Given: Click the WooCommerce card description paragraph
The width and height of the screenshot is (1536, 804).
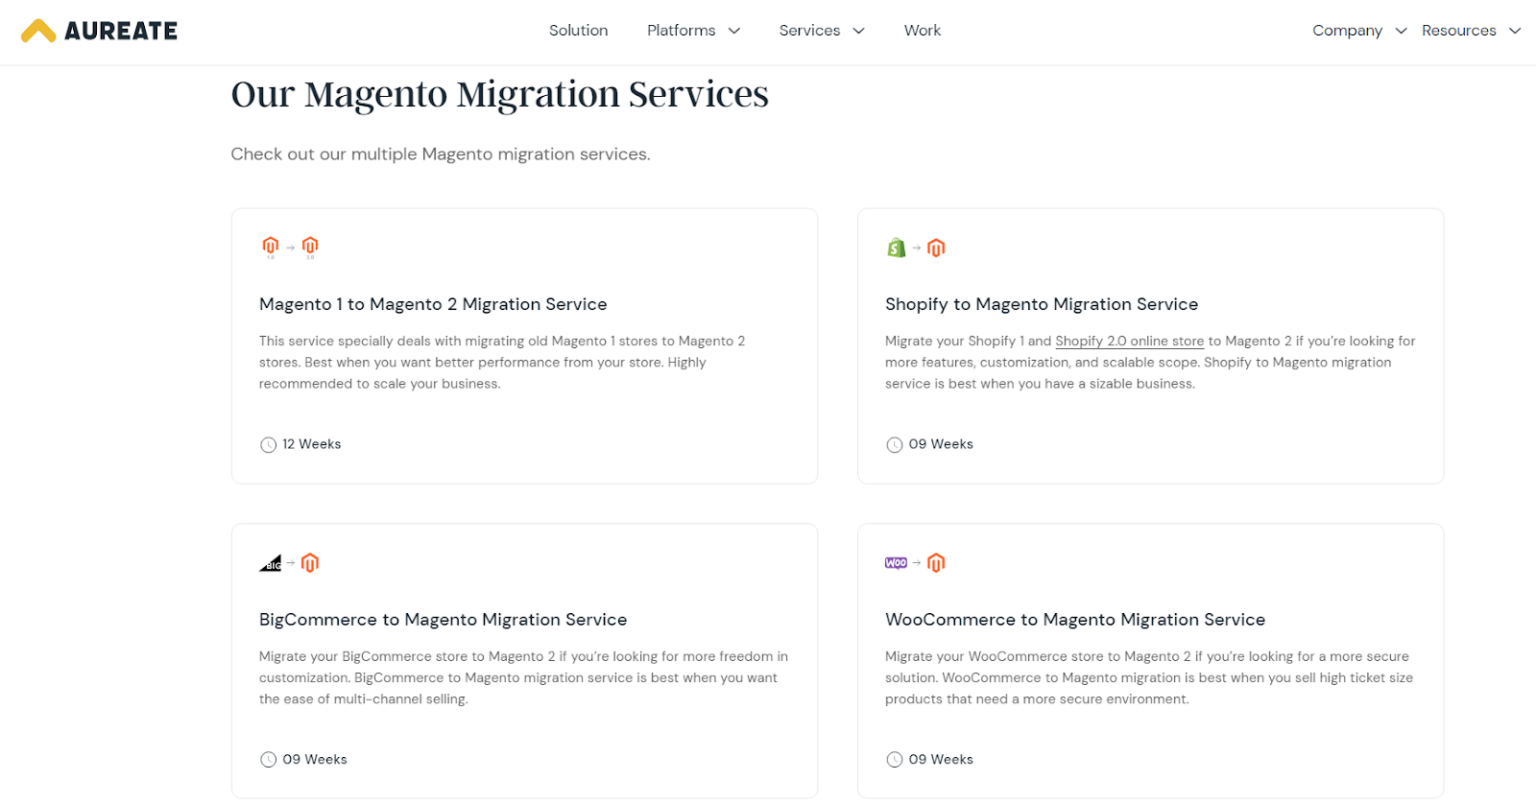Looking at the screenshot, I should [x=1149, y=678].
